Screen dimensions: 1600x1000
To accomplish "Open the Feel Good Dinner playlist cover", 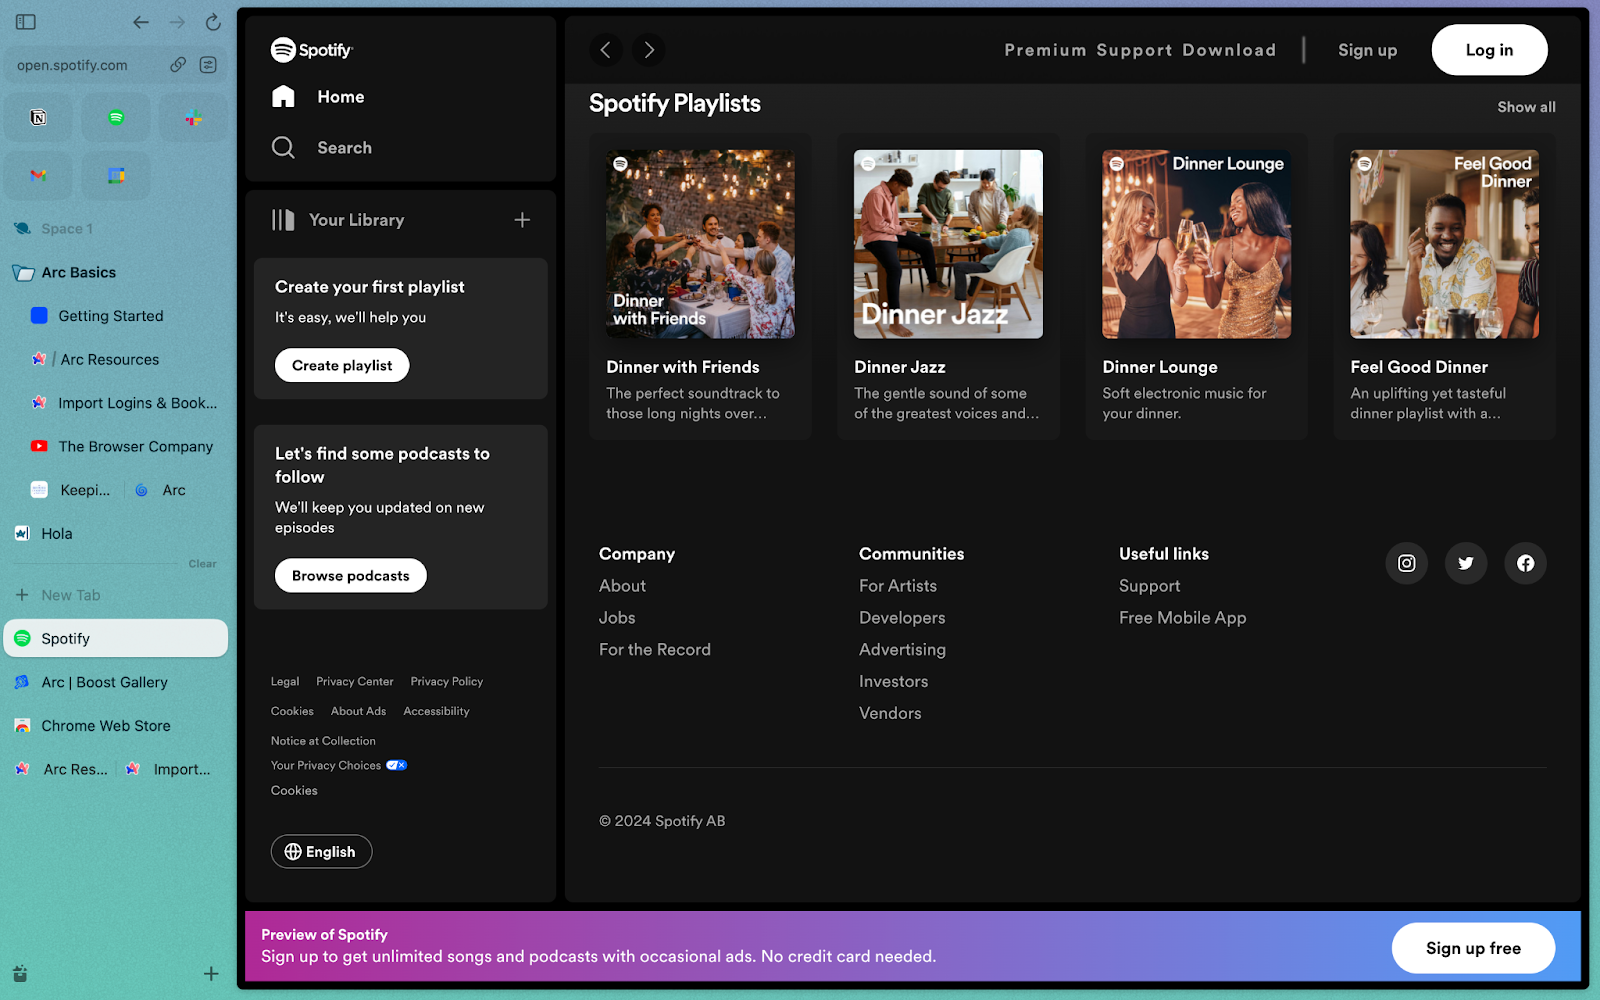I will tap(1444, 244).
